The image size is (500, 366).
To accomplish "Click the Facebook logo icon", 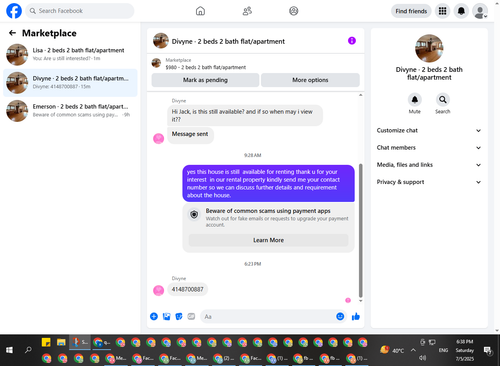I will [14, 11].
